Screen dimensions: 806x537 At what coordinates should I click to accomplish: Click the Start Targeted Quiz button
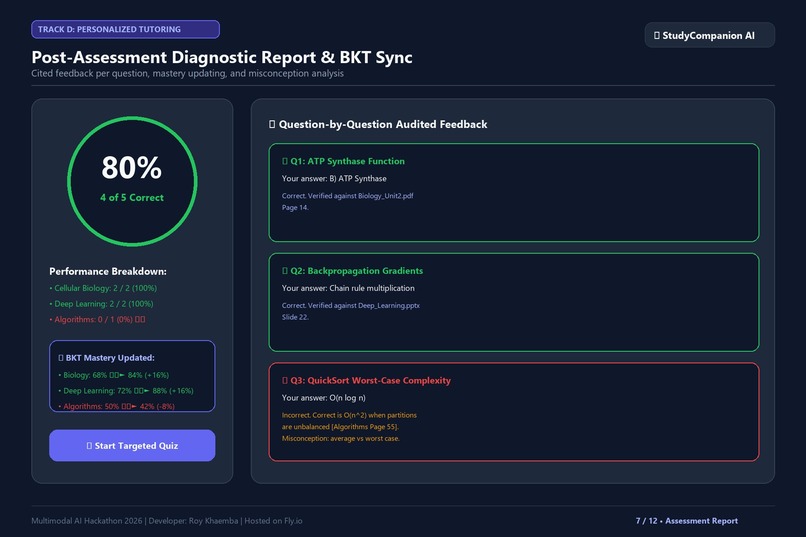point(132,446)
